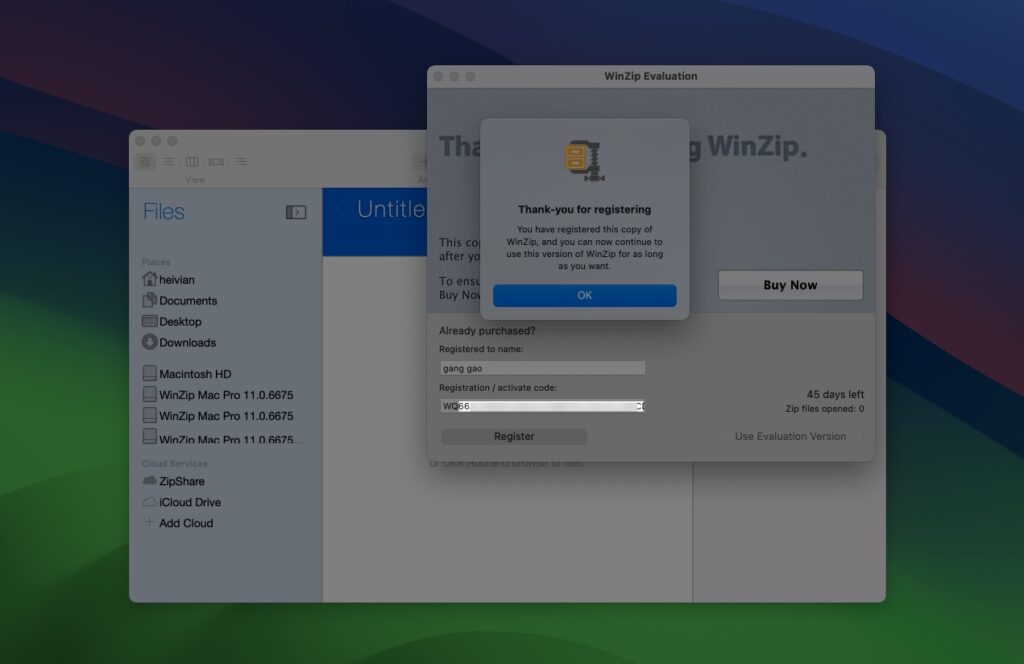Screen dimensions: 1024x664
Task: Collapse the Files sidebar panel
Action: [295, 211]
